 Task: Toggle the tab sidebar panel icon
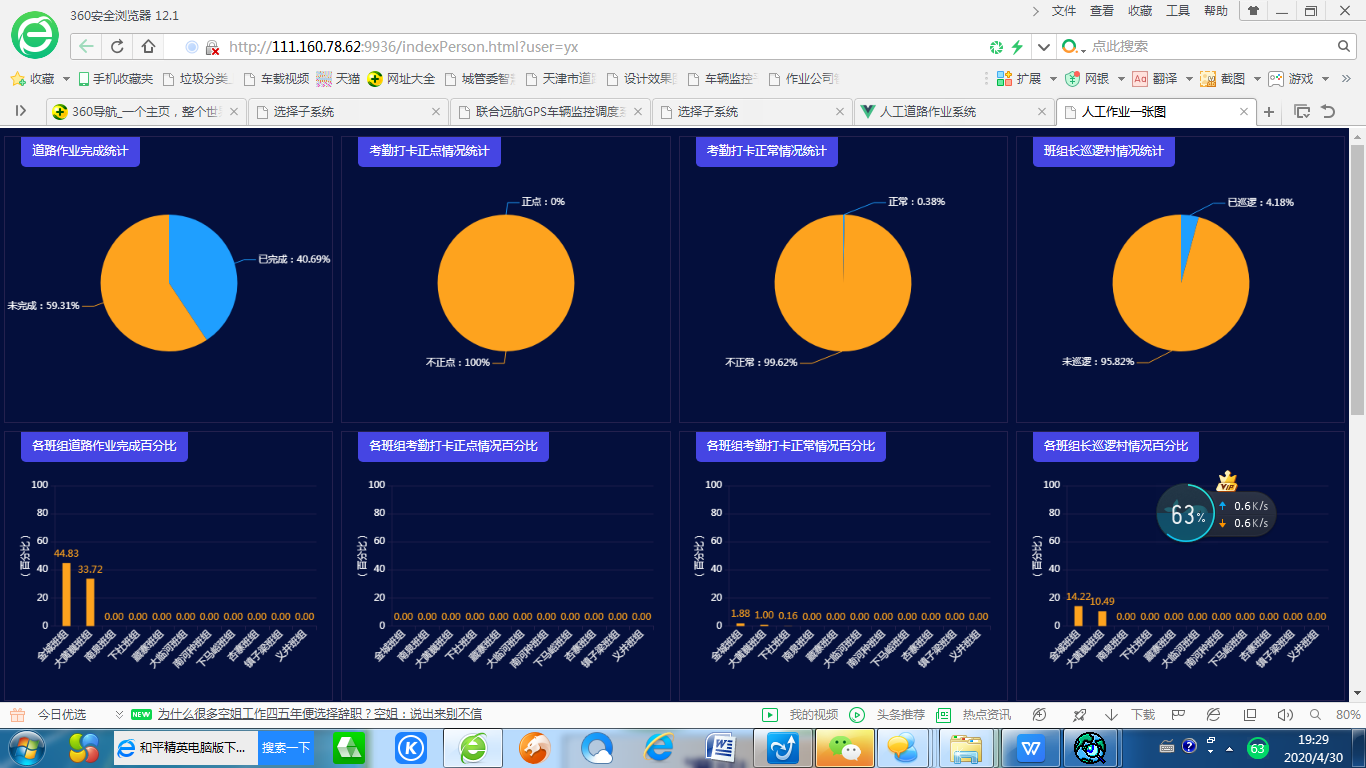(20, 111)
